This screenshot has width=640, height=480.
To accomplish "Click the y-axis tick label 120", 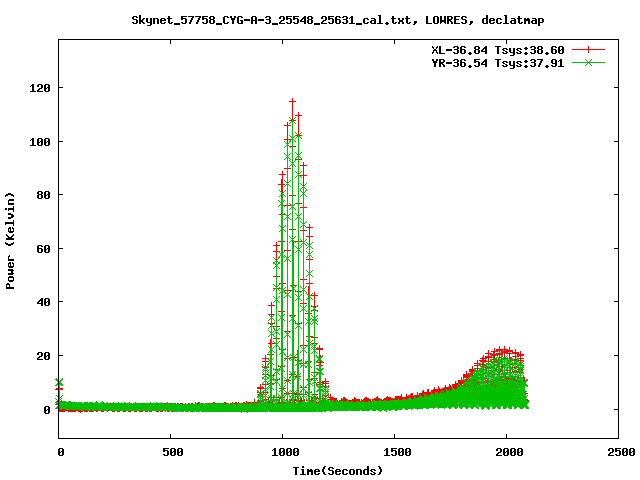I will (x=40, y=88).
